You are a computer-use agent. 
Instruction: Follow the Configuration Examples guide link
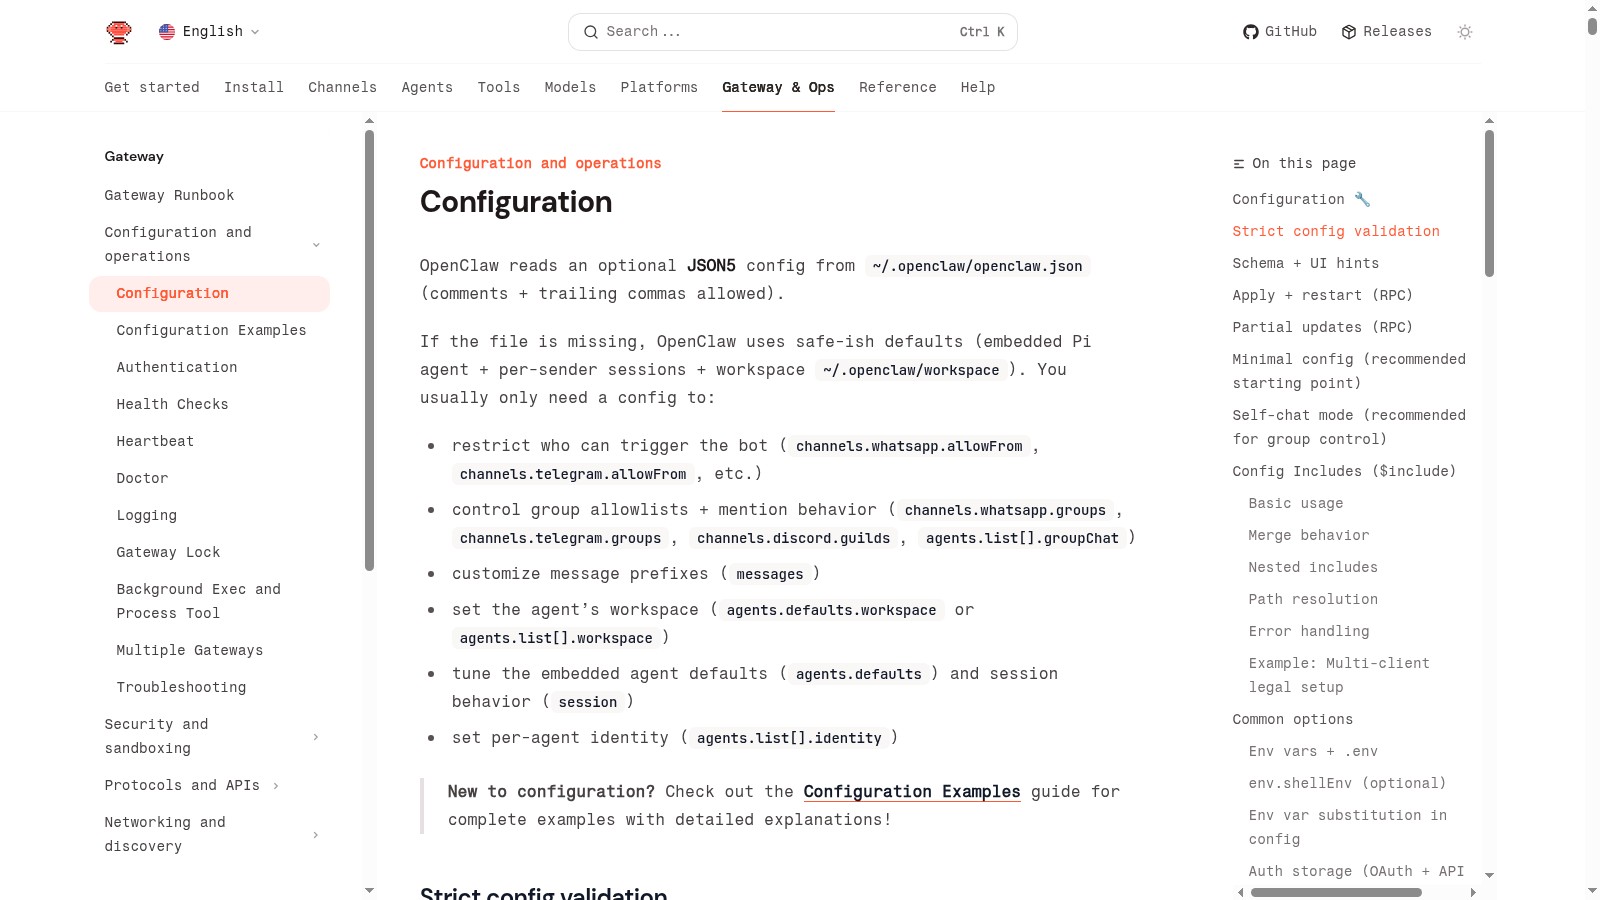[911, 792]
